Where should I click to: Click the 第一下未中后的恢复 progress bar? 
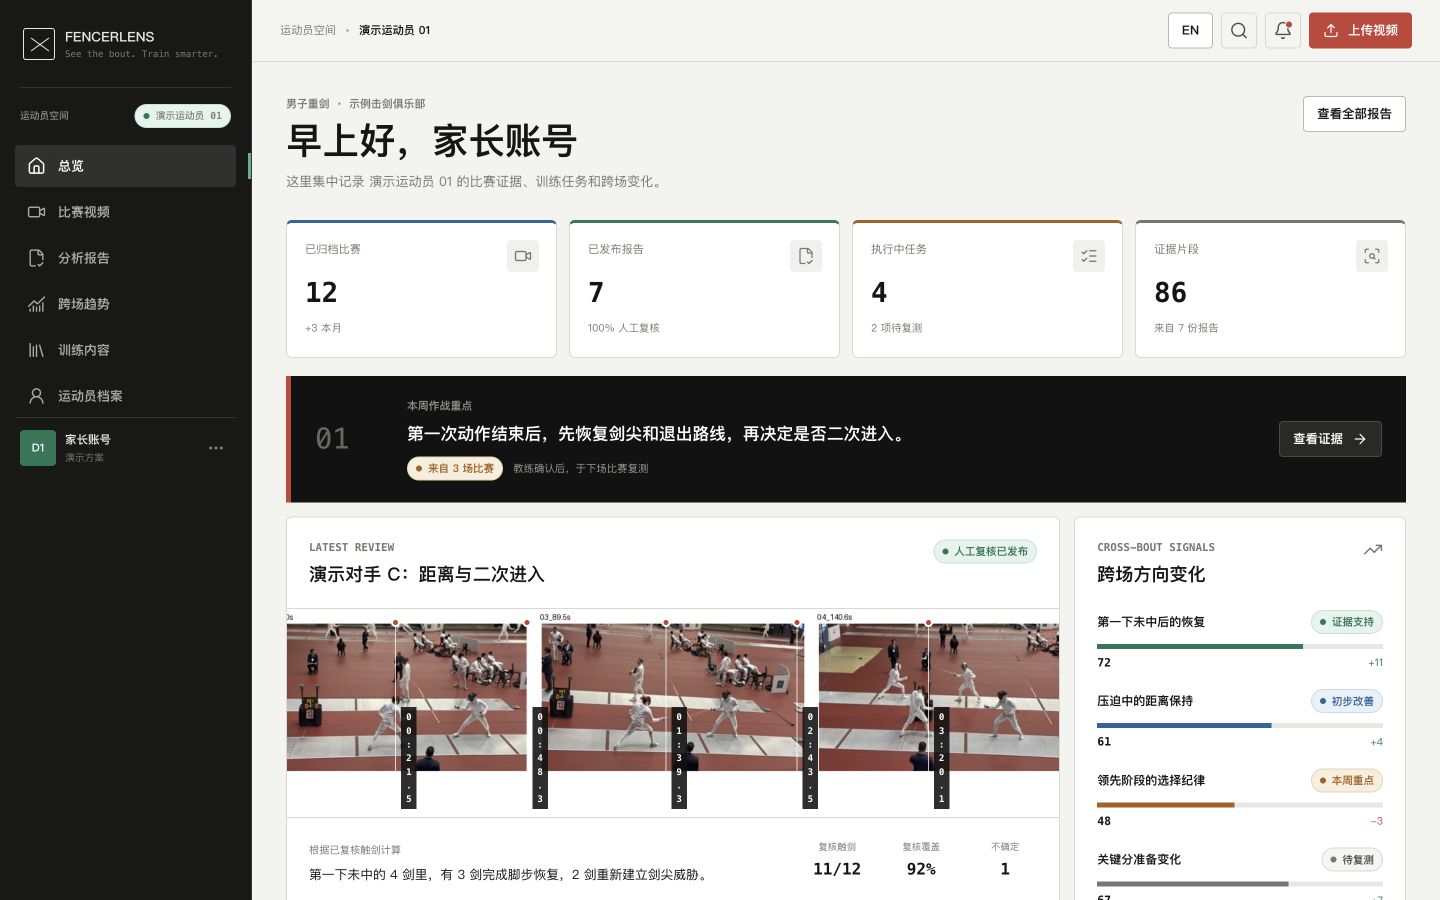pos(1240,647)
